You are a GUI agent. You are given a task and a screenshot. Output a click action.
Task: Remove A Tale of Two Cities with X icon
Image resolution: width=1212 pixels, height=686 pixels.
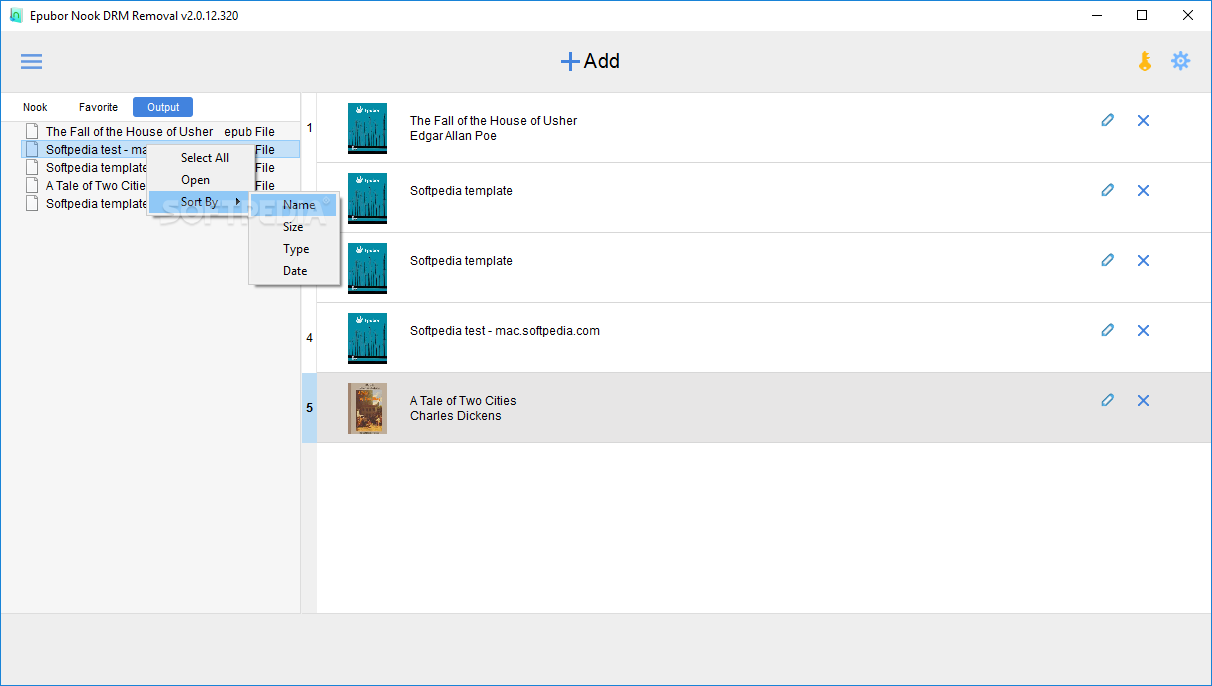(1143, 400)
